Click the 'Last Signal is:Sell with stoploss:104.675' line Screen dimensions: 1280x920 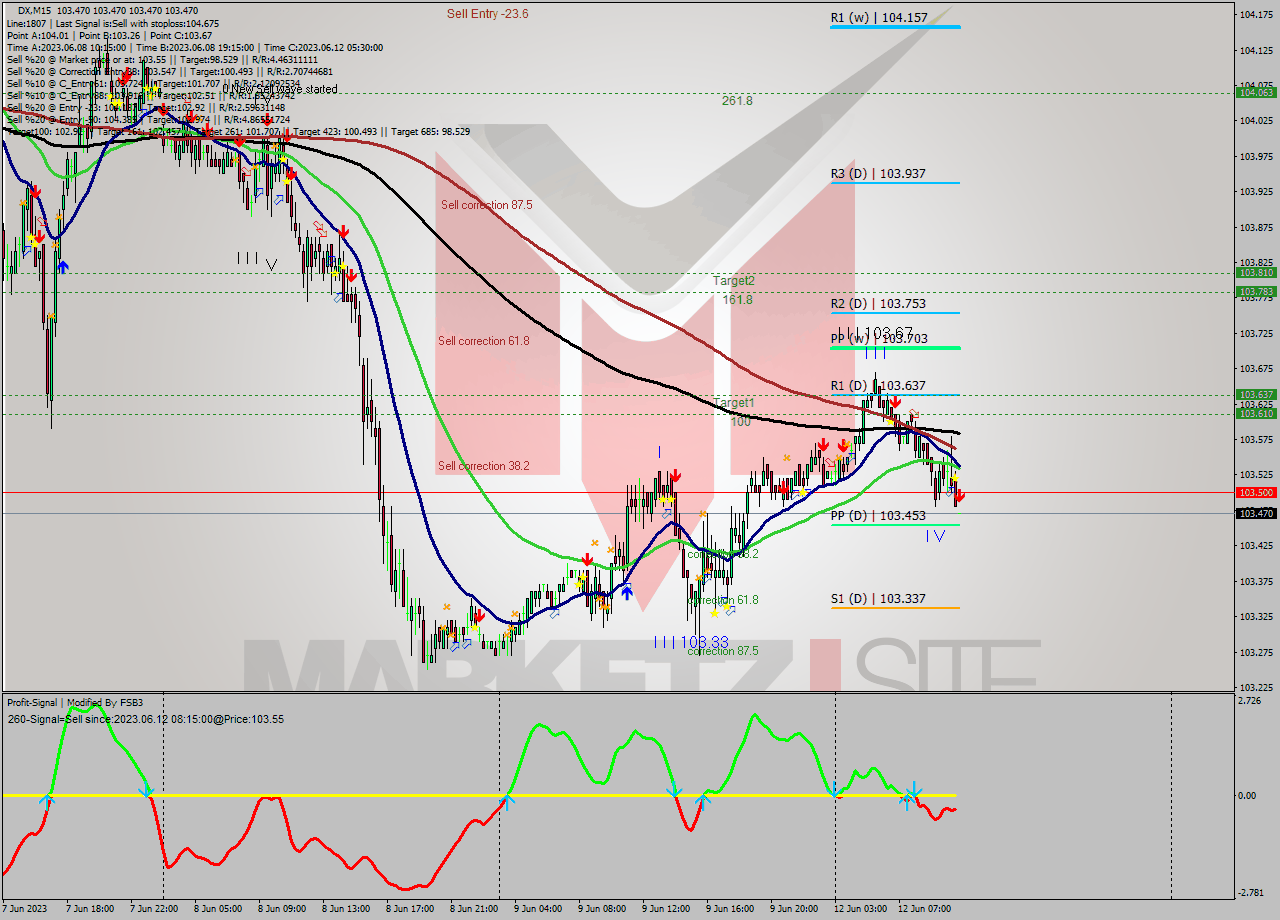pyautogui.click(x=137, y=23)
